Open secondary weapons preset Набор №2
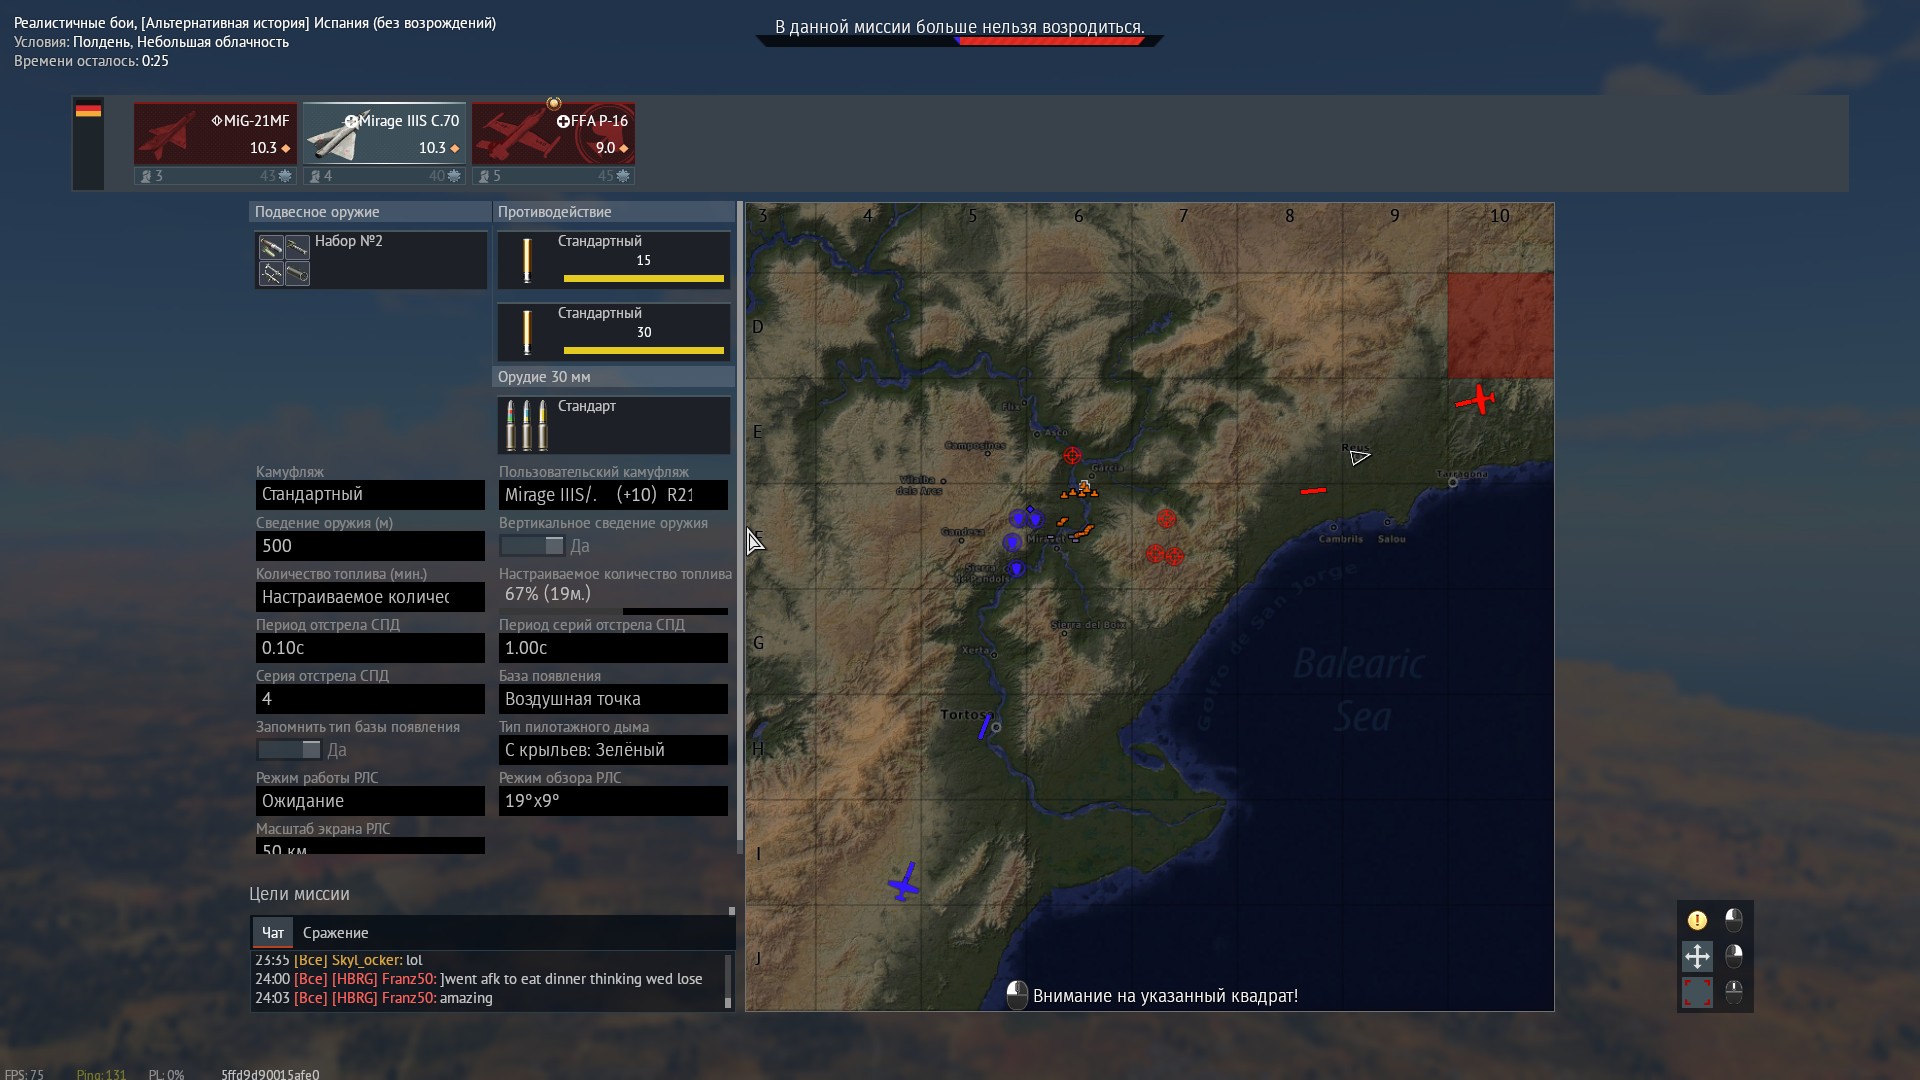The height and width of the screenshot is (1080, 1920). (370, 260)
